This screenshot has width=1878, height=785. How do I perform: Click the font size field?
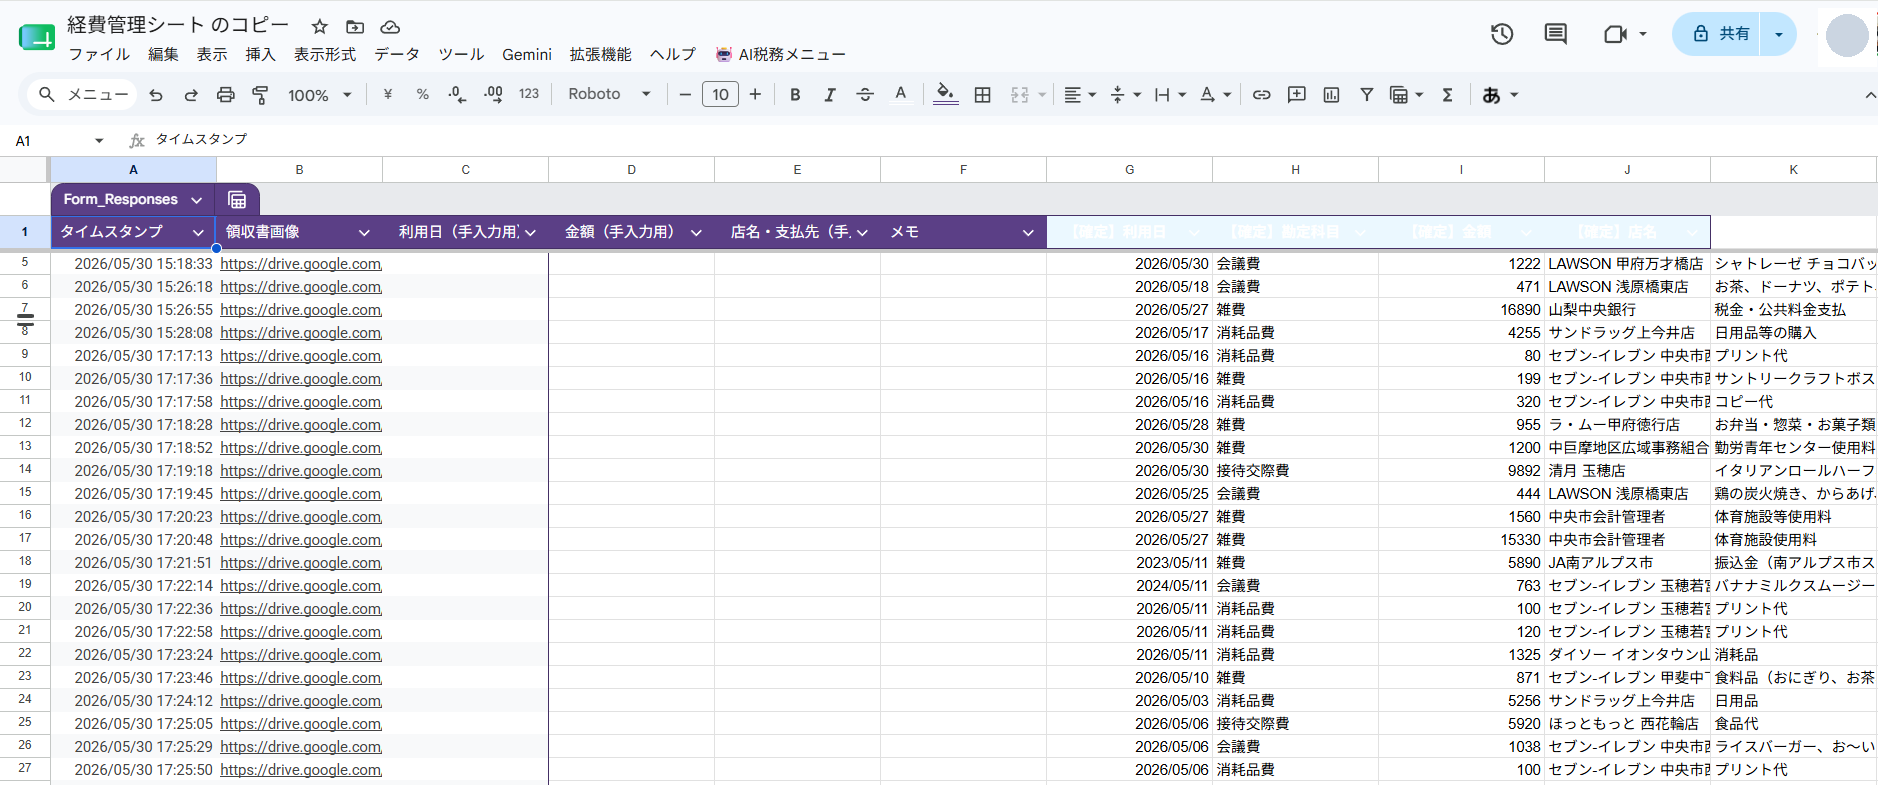[720, 95]
